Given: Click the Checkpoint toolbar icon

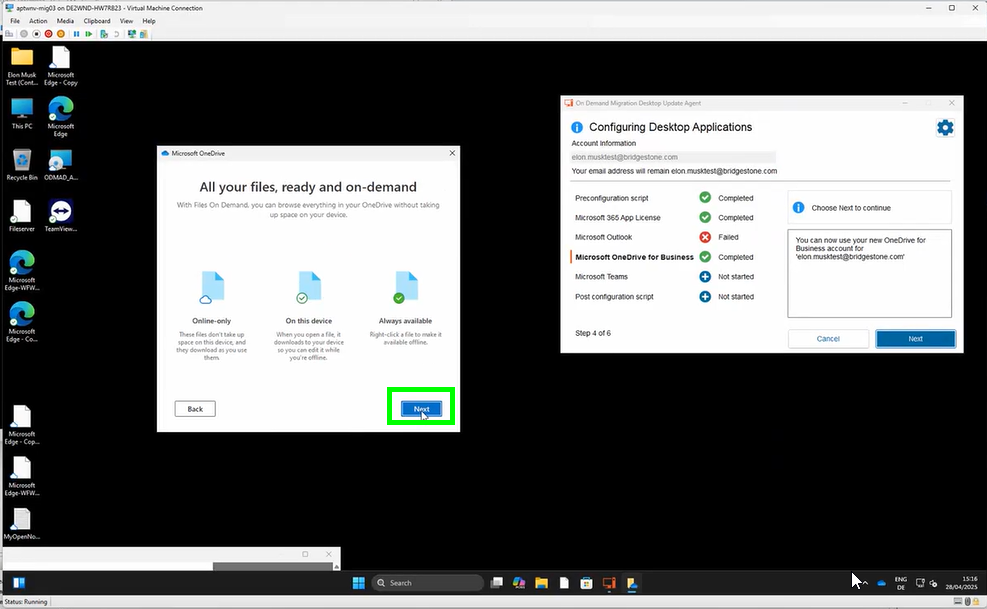Looking at the screenshot, I should tap(104, 34).
